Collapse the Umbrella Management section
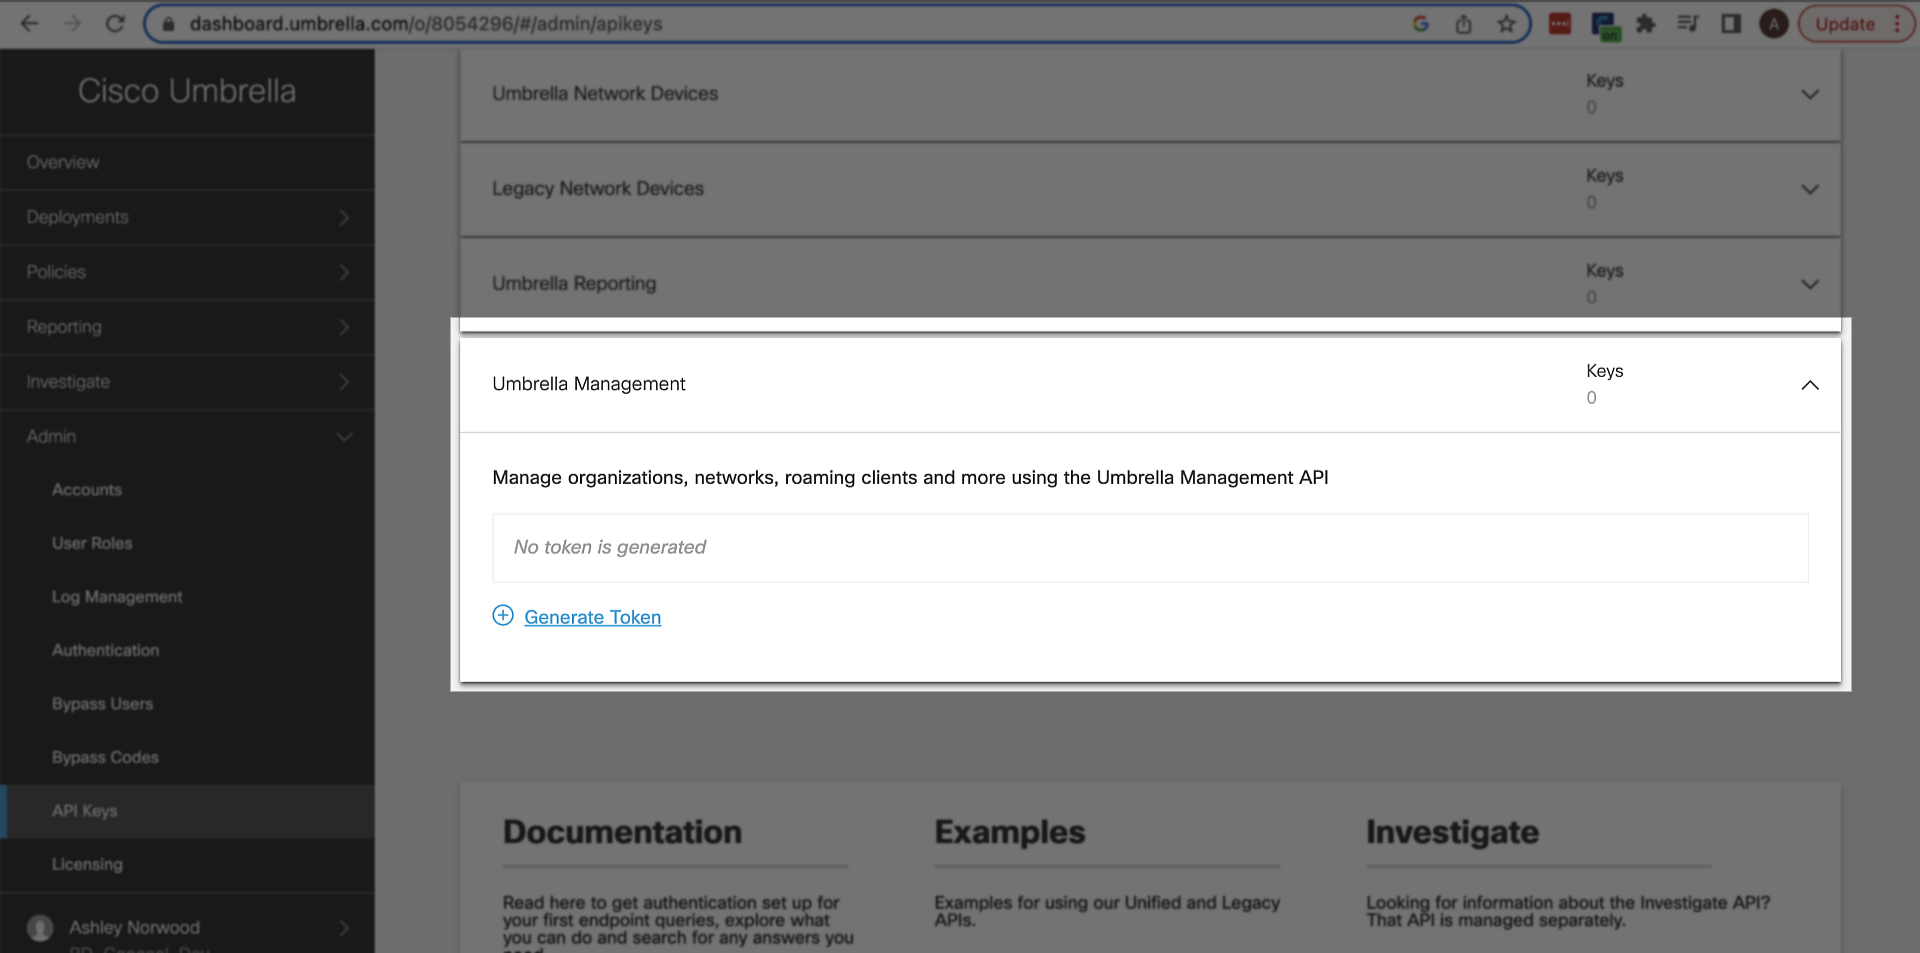 click(x=1809, y=385)
